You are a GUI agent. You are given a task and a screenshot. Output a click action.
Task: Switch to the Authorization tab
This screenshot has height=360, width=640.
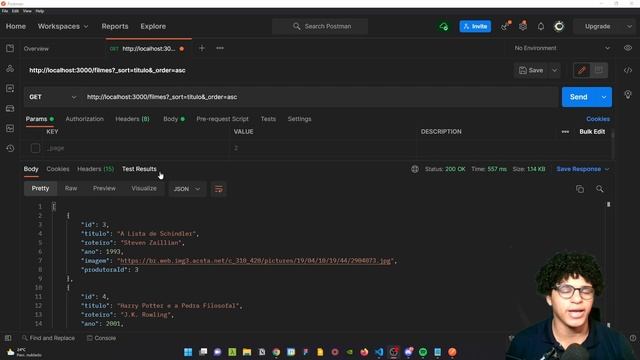pos(84,119)
